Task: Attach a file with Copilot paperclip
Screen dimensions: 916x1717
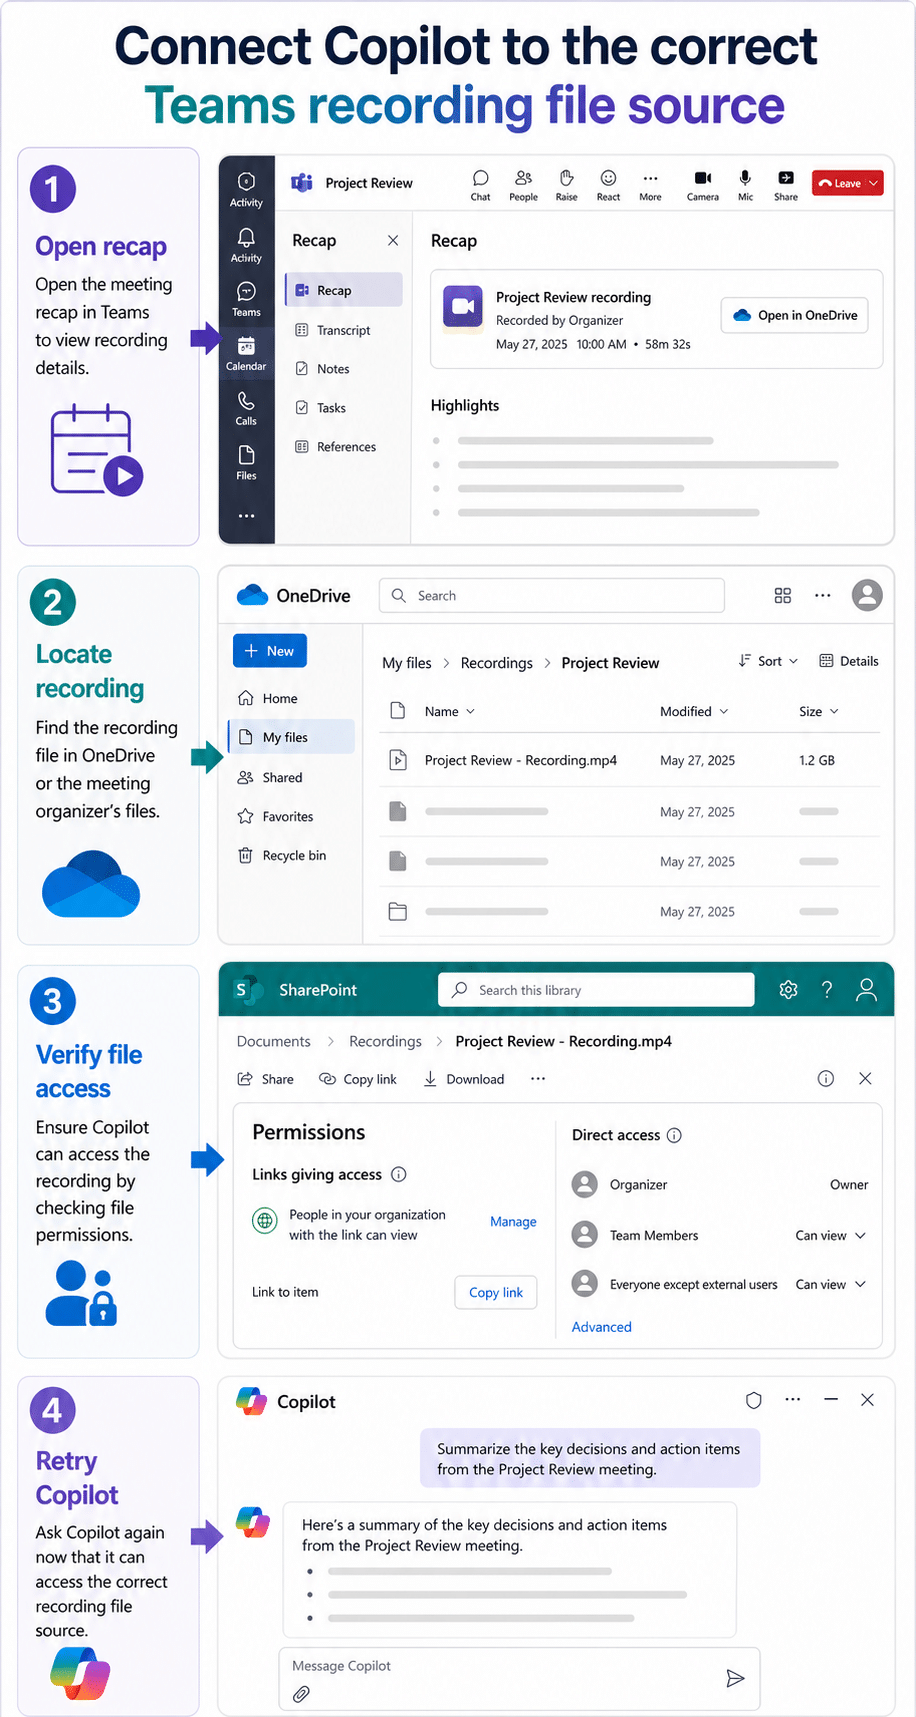Action: click(x=301, y=1694)
